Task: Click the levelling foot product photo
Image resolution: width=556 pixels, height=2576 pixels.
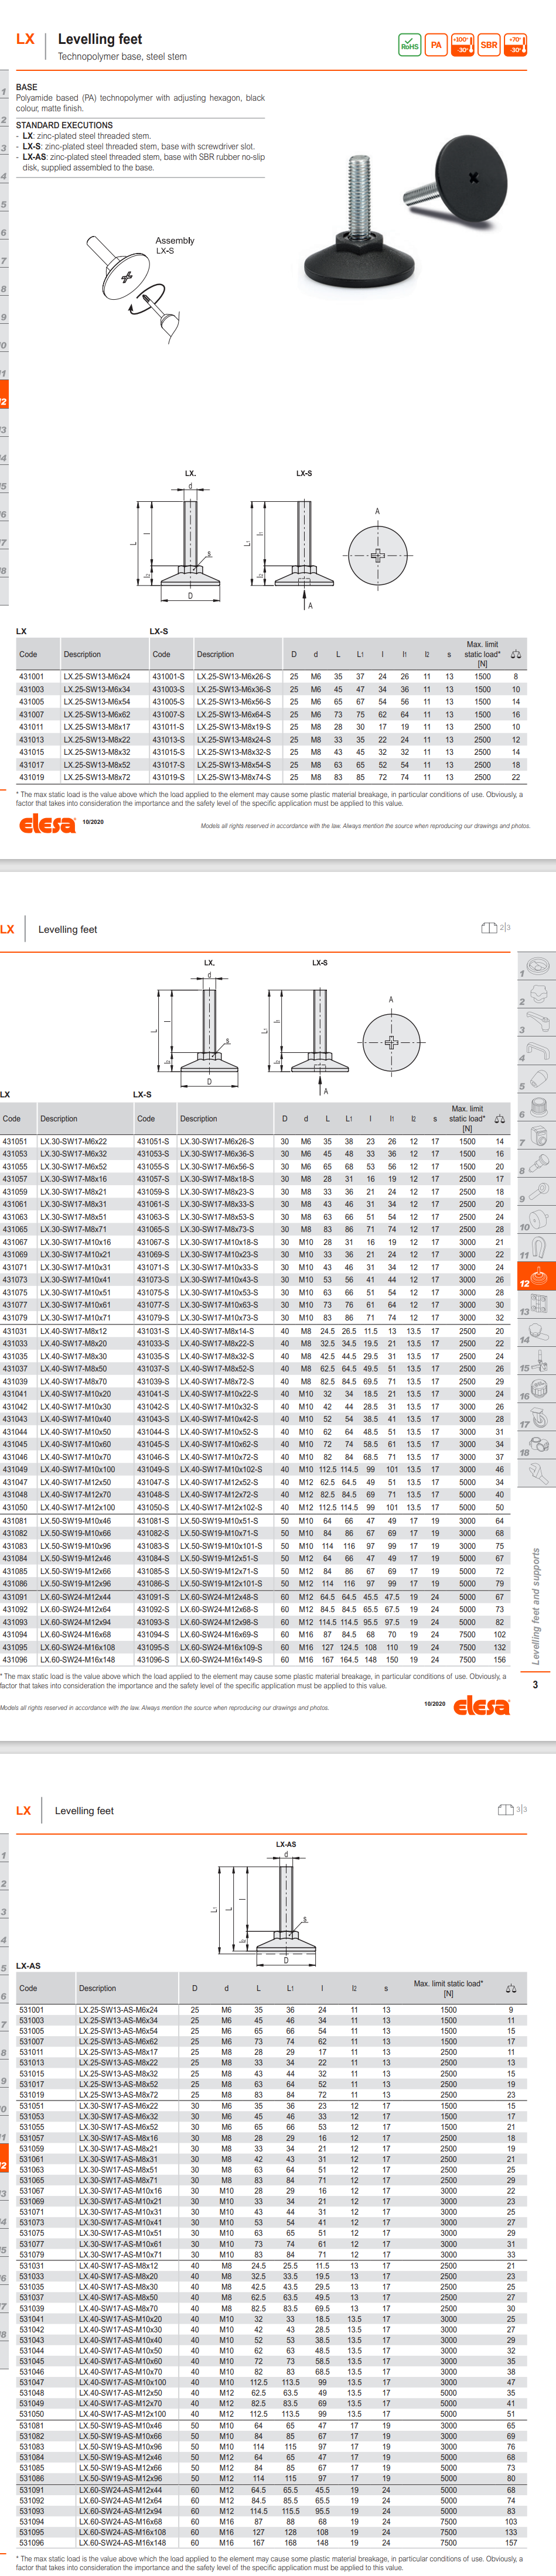Action: click(x=405, y=211)
